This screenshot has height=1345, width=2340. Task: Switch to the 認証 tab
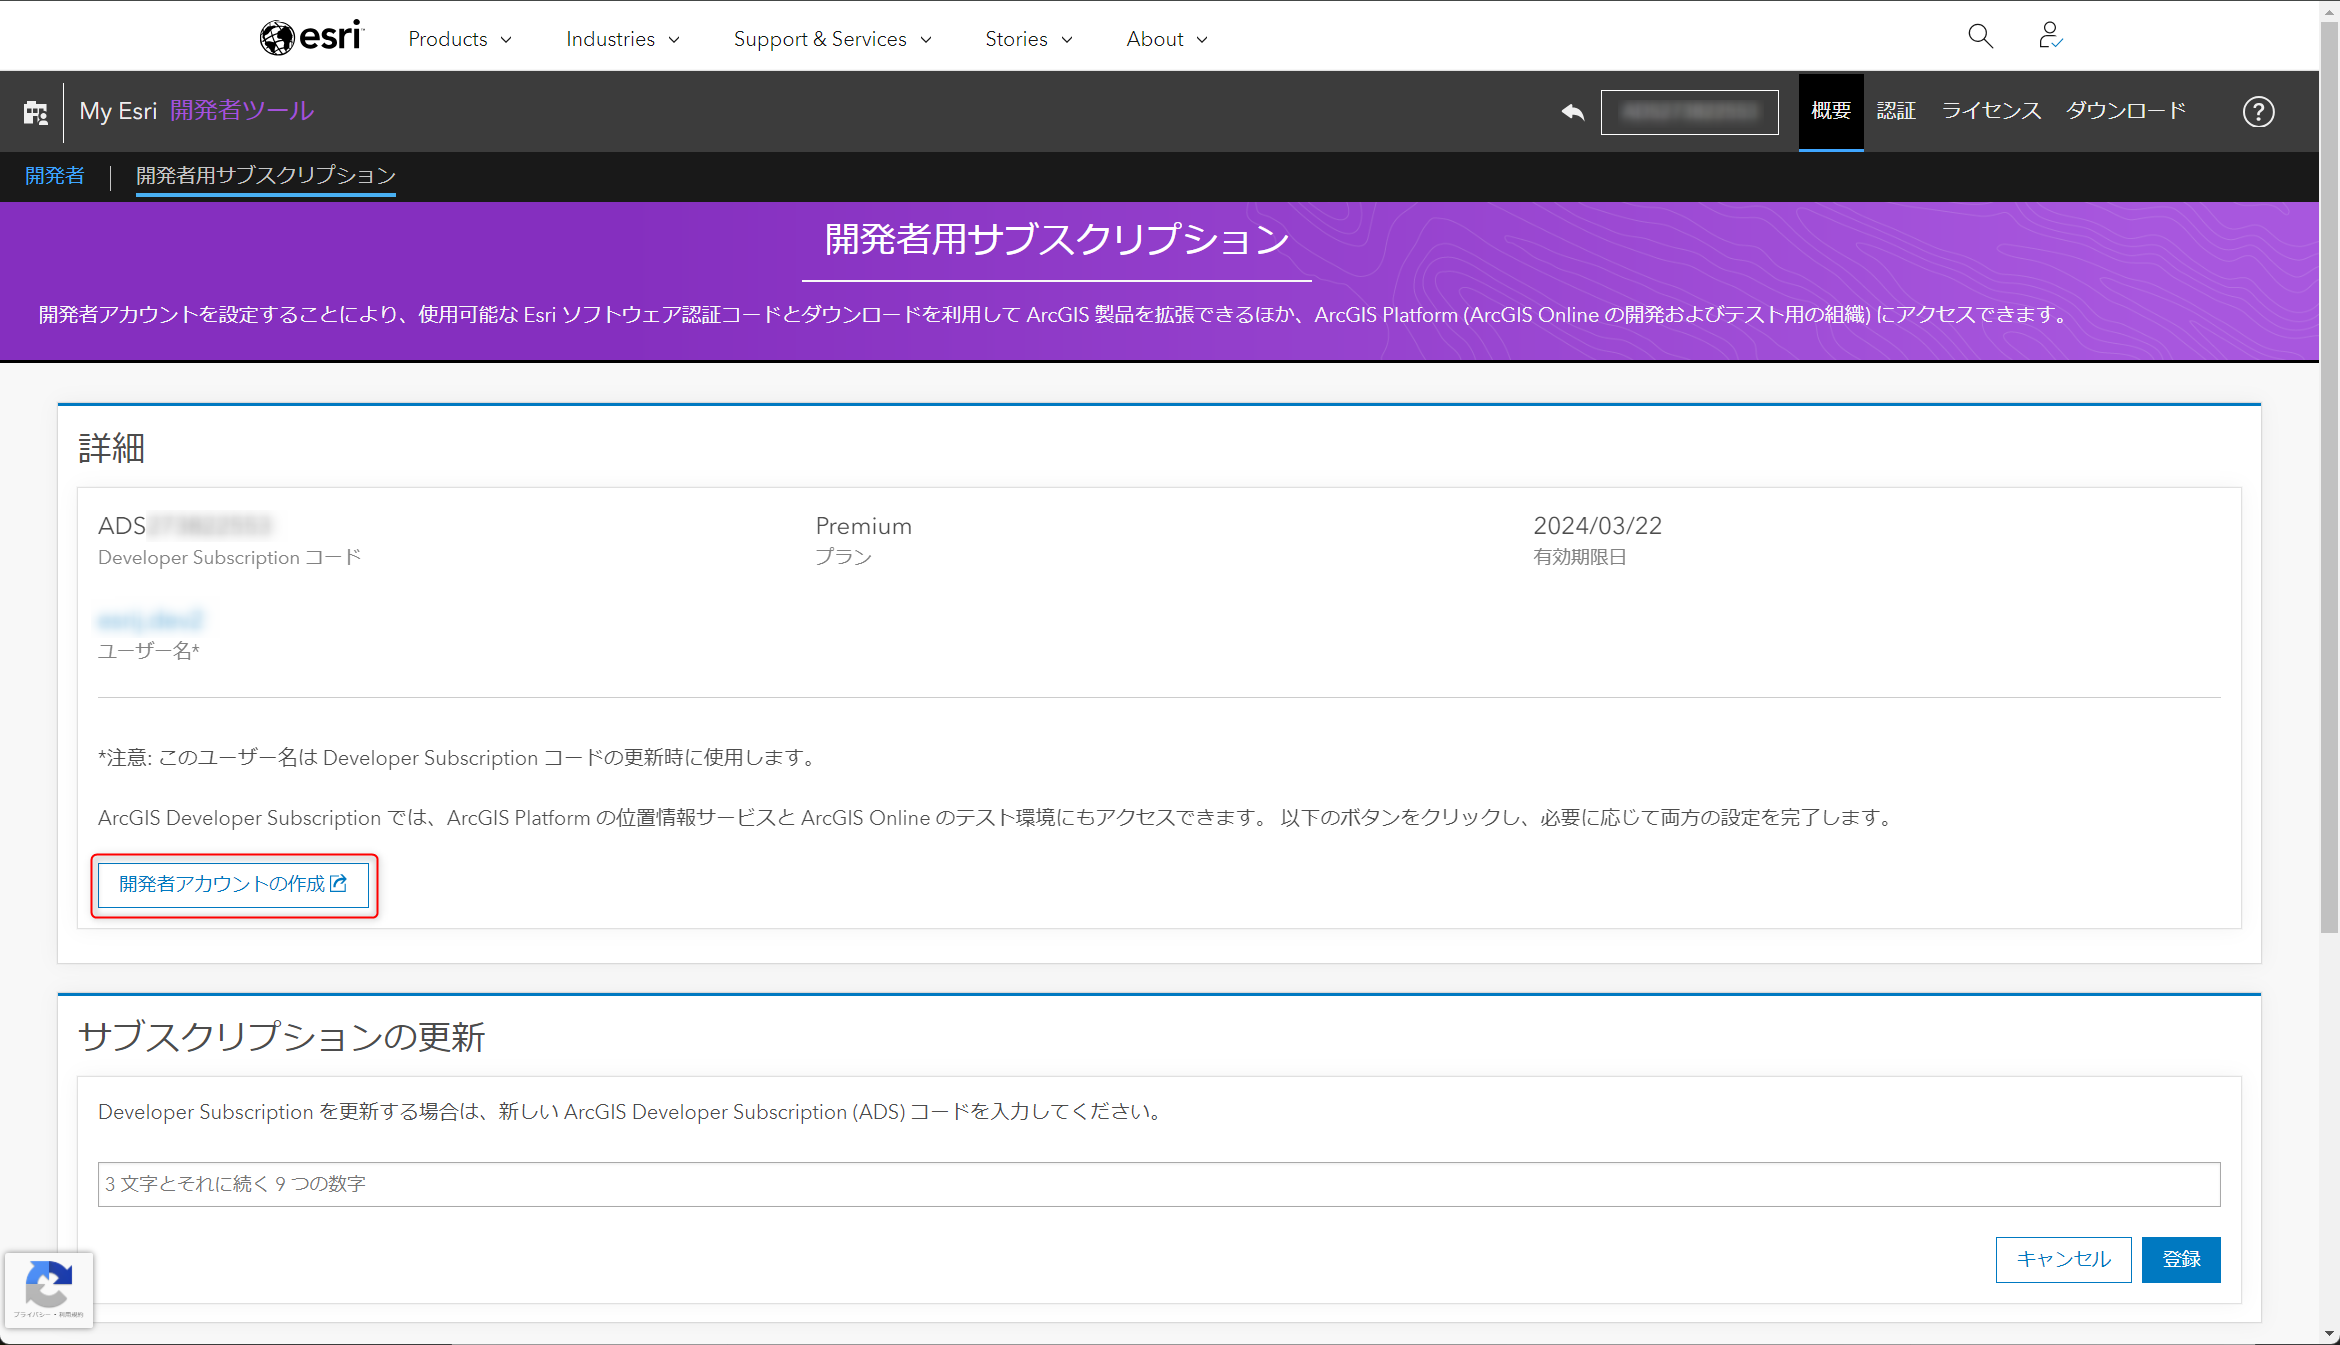pos(1896,111)
